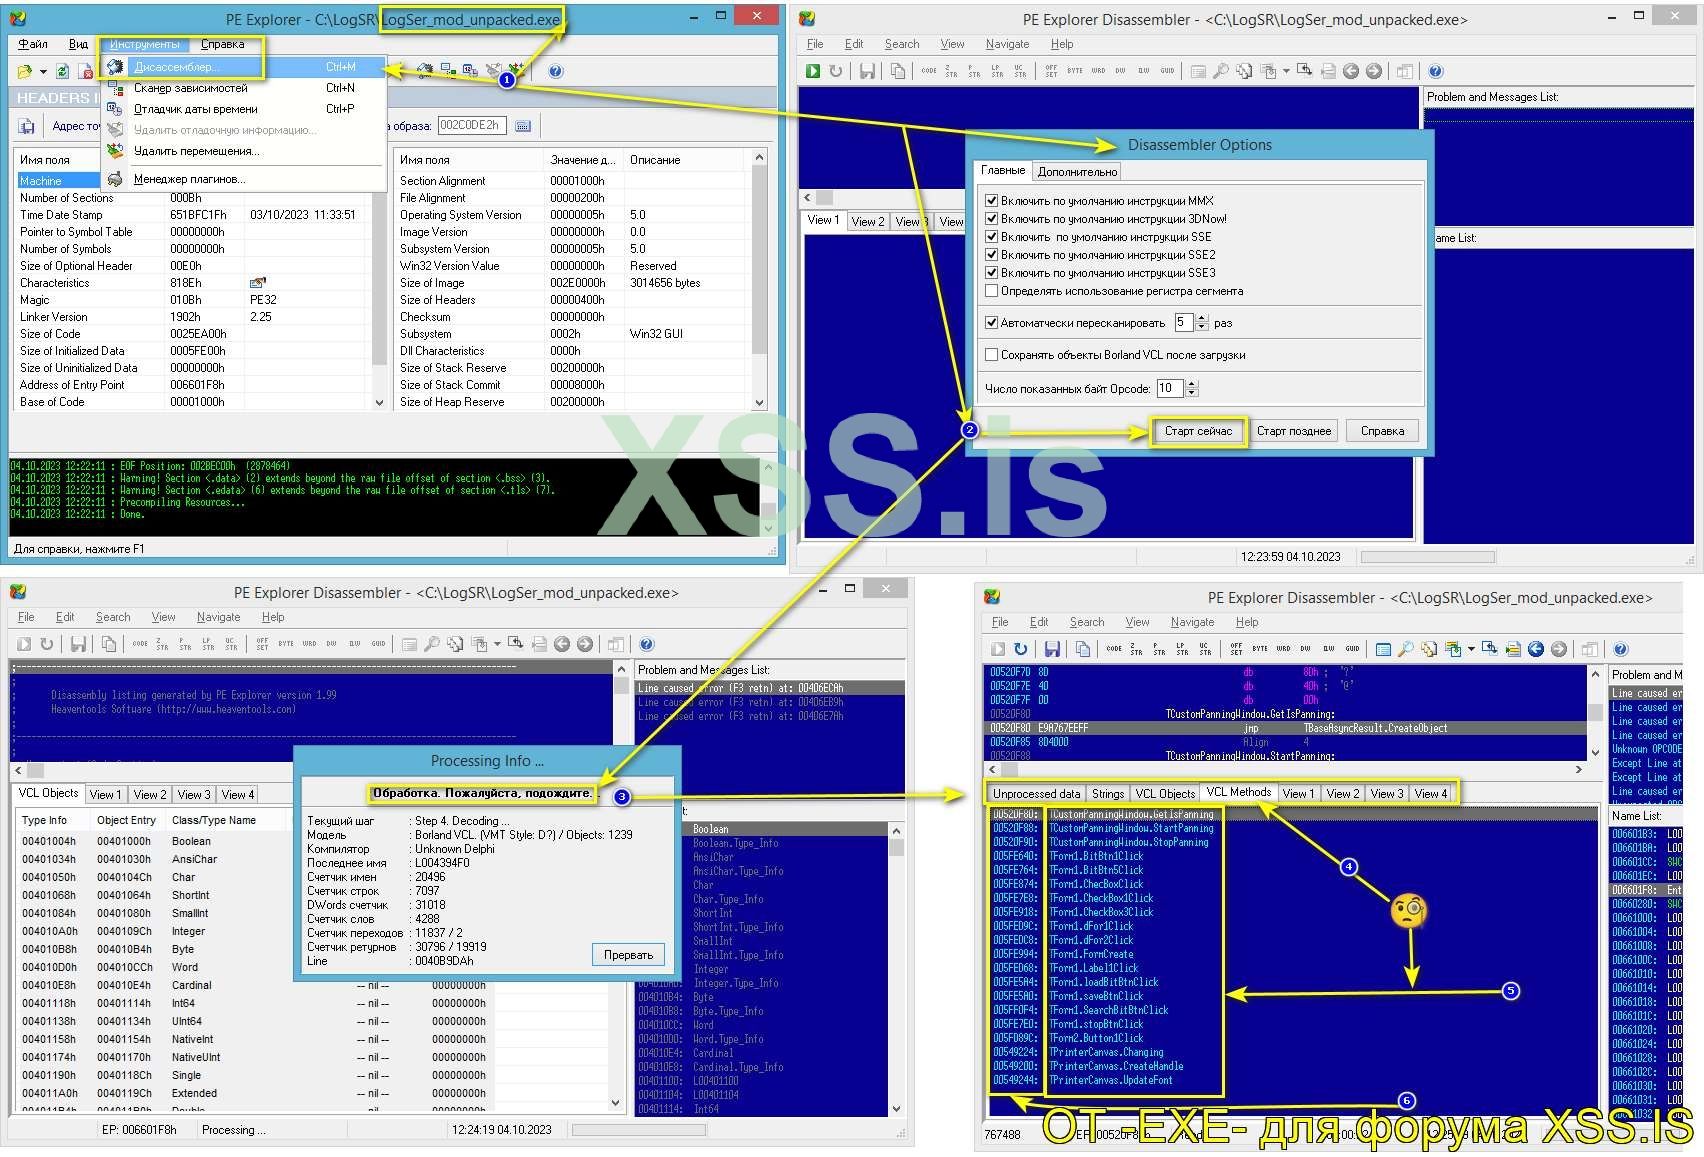Click the help icon in PE Explorer main toolbar
This screenshot has height=1157, width=1704.
click(x=556, y=71)
